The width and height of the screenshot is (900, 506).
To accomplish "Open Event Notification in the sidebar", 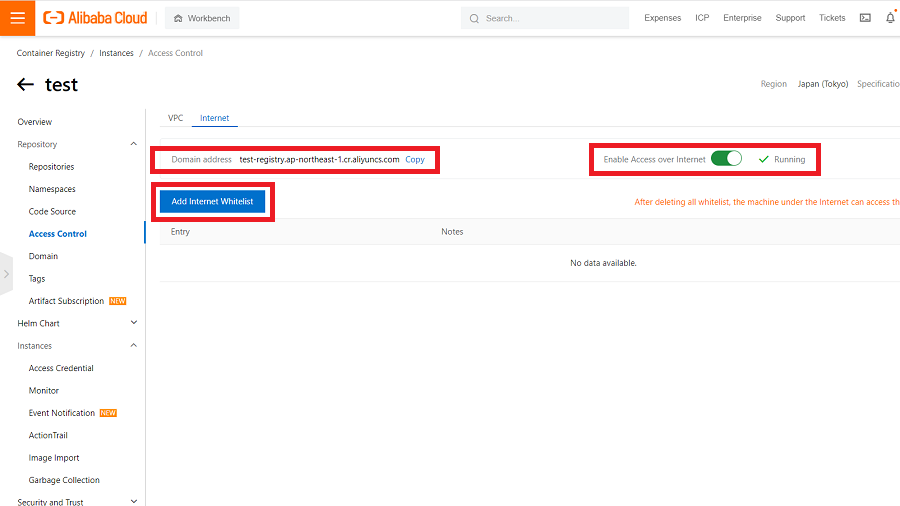I will (x=61, y=412).
